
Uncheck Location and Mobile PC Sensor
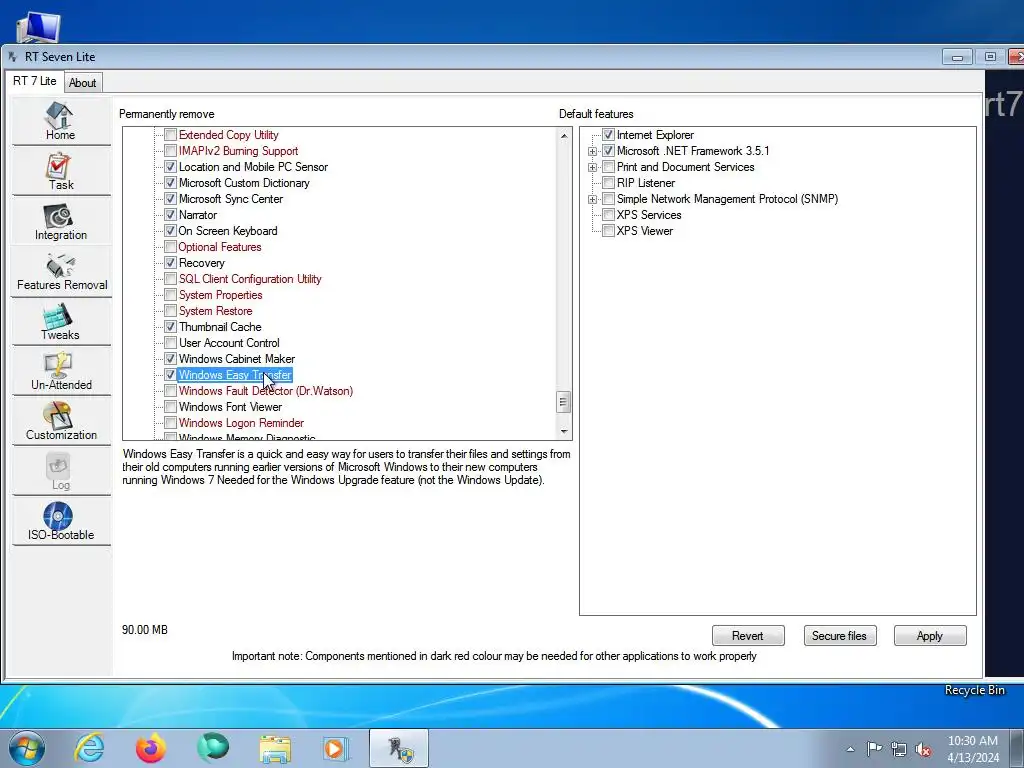click(170, 167)
